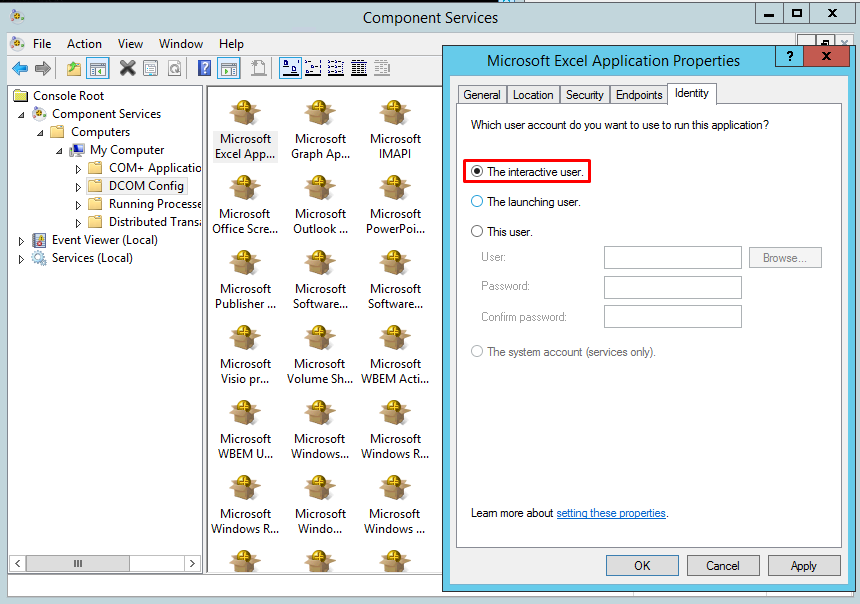Click the tree pane scroll-right arrow
860x604 pixels.
(192, 563)
